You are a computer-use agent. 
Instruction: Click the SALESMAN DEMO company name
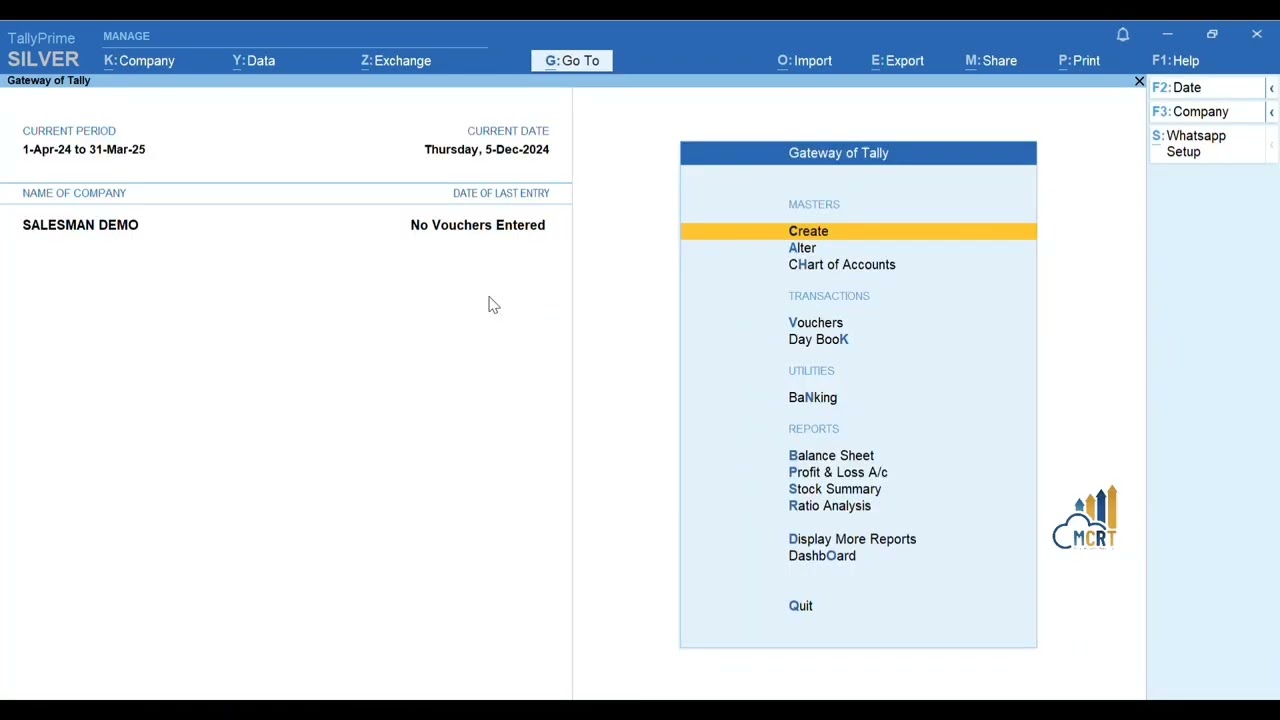click(80, 225)
